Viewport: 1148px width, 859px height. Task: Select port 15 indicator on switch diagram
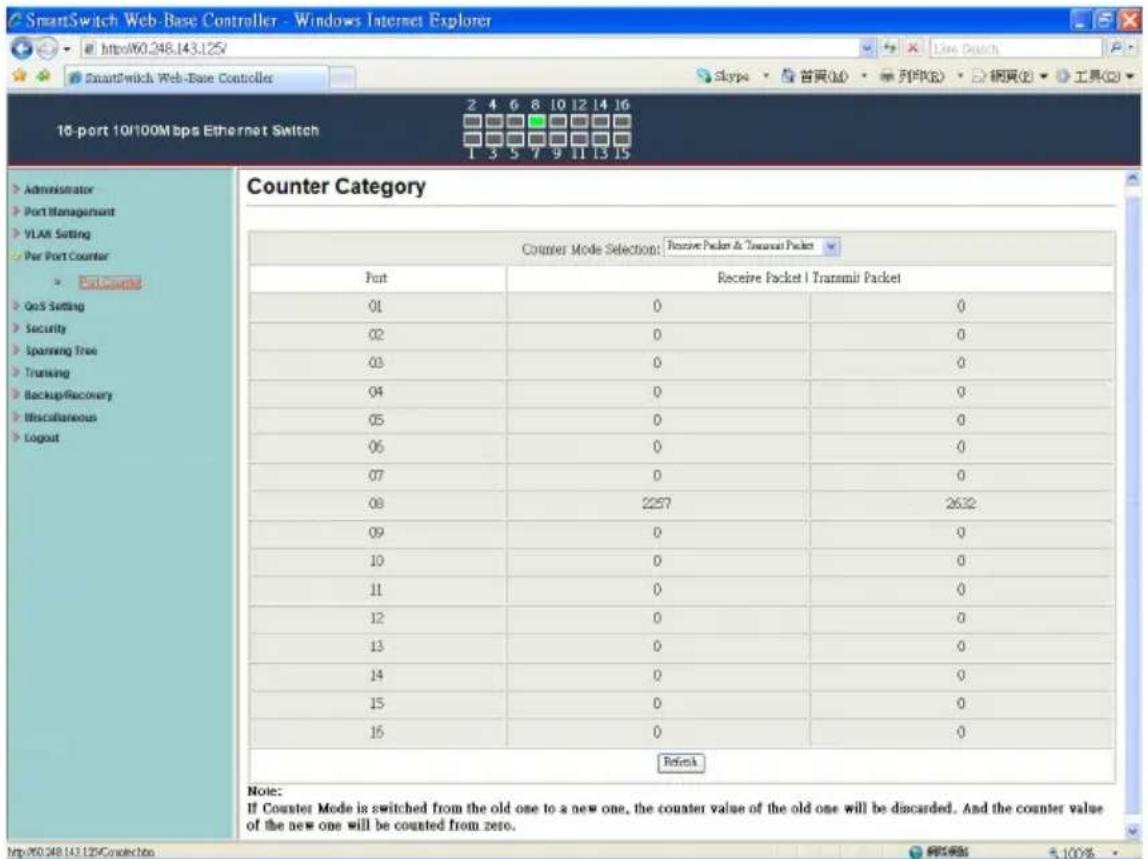(x=622, y=138)
